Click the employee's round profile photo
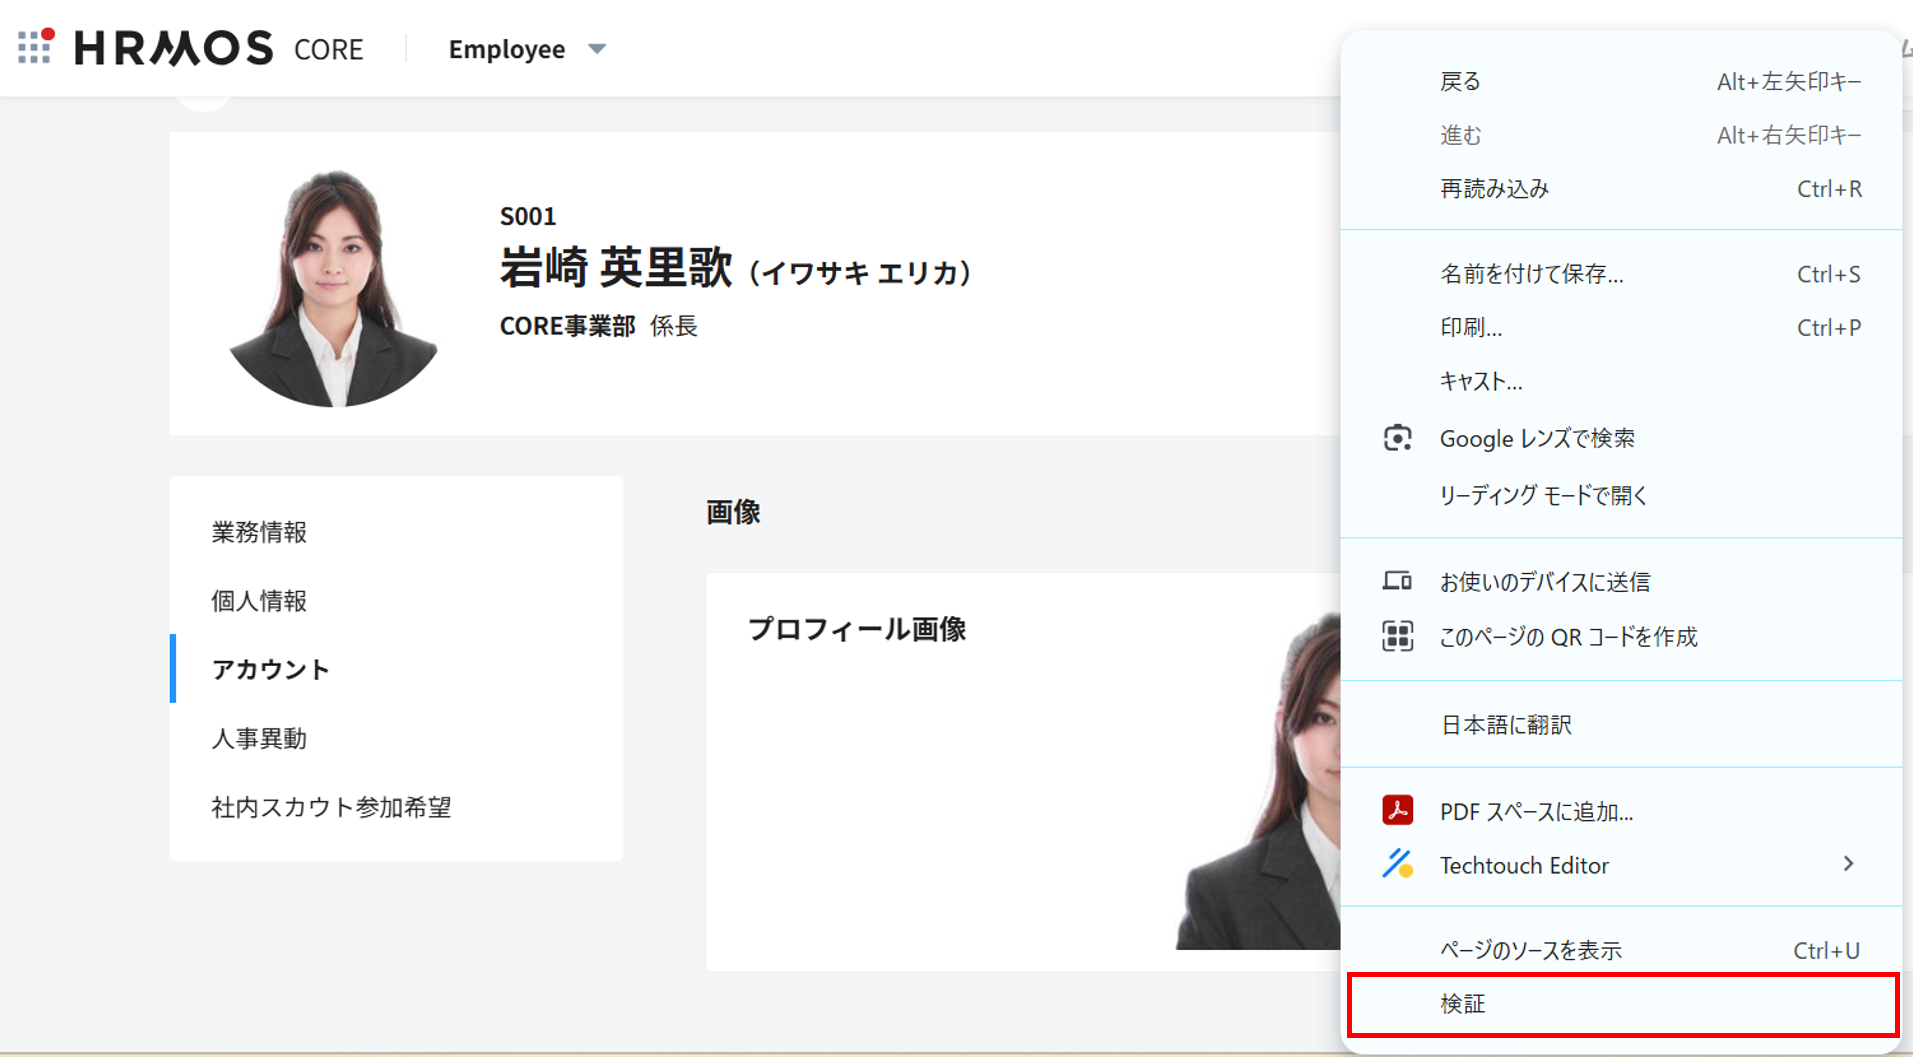This screenshot has width=1913, height=1060. [333, 289]
